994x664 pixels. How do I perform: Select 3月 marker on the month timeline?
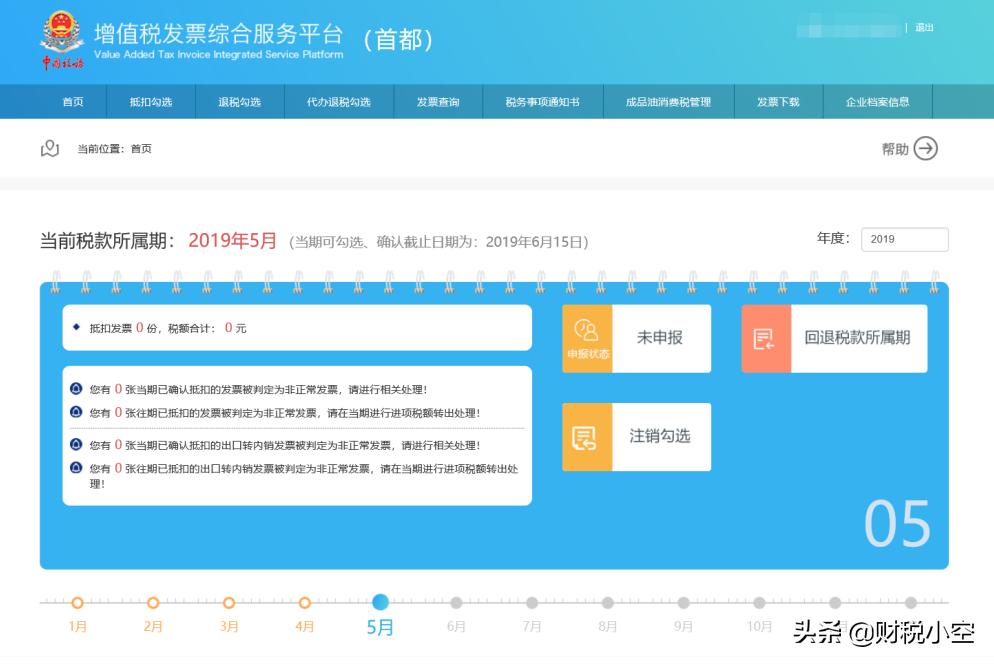[229, 603]
